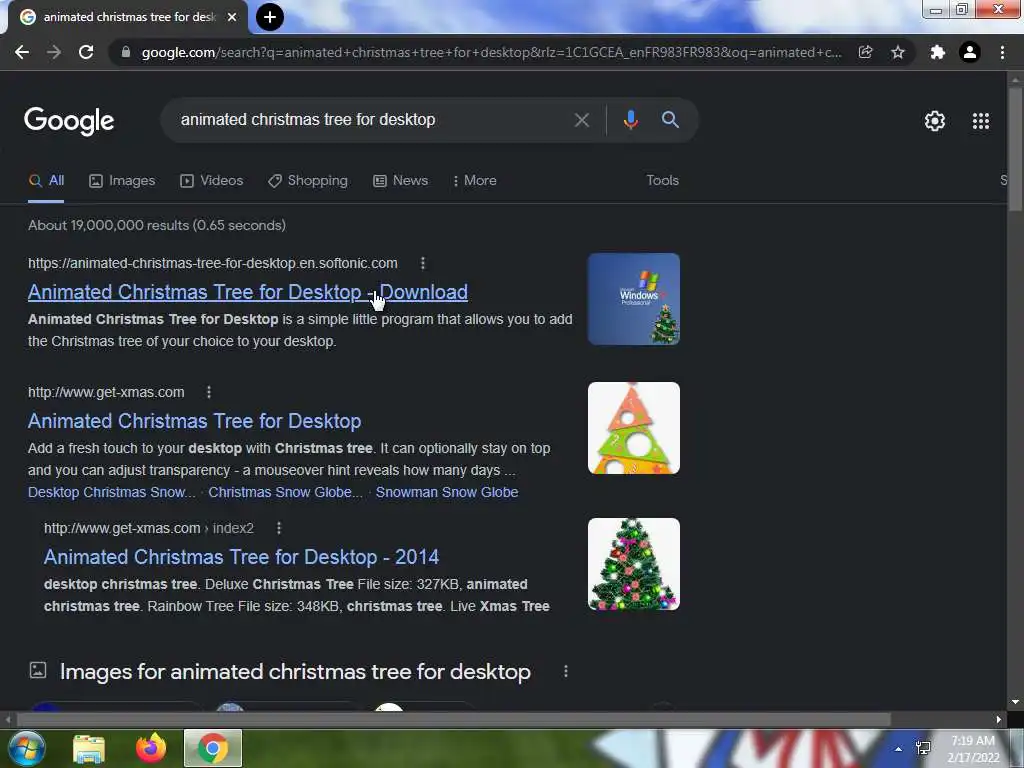Screen dimensions: 1024x768
Task: Clear the search box with the X
Action: click(x=581, y=120)
